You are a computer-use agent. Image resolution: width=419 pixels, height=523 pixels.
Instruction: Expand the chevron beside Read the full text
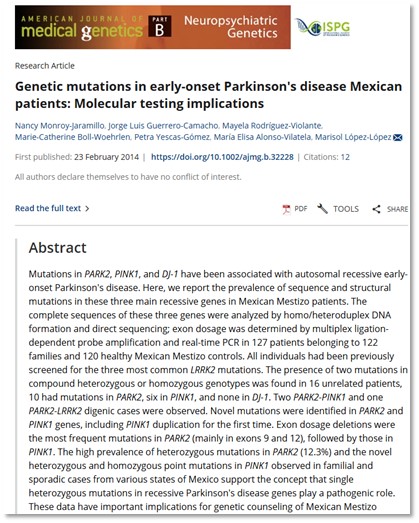(x=87, y=209)
